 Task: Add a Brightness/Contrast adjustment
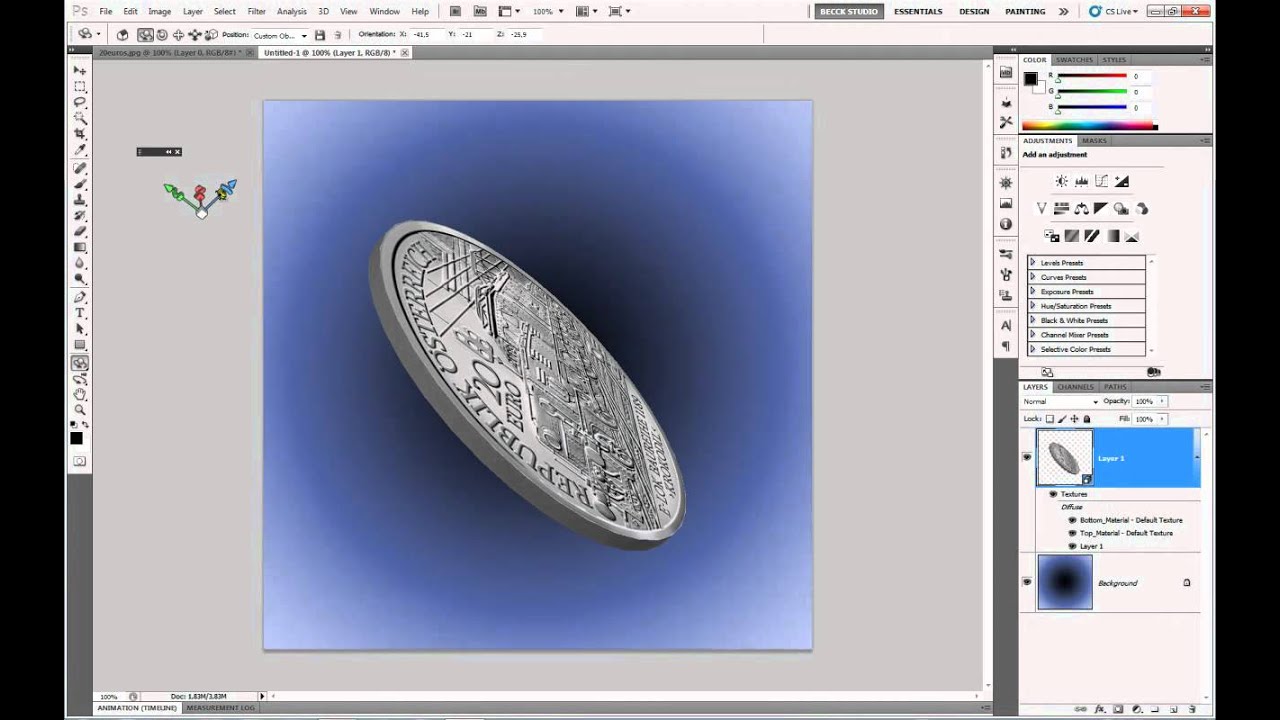click(1061, 181)
